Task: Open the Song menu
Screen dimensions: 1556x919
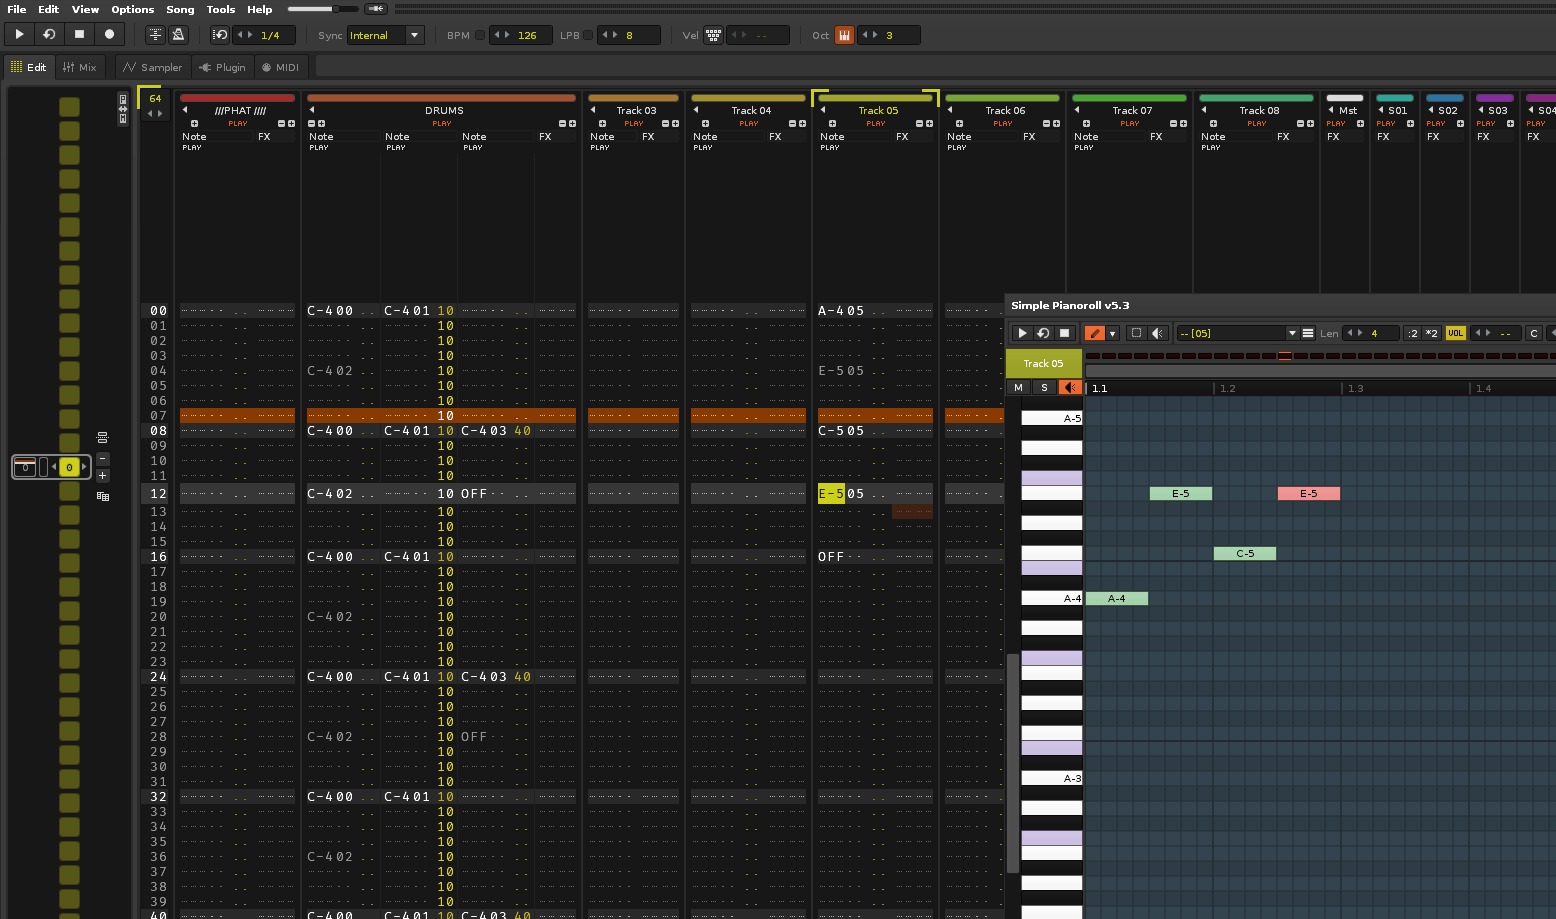Action: pos(180,9)
